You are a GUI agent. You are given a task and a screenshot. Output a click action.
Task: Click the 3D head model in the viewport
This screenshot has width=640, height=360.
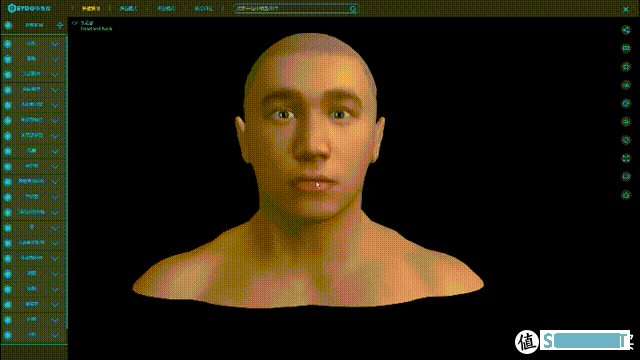point(309,171)
